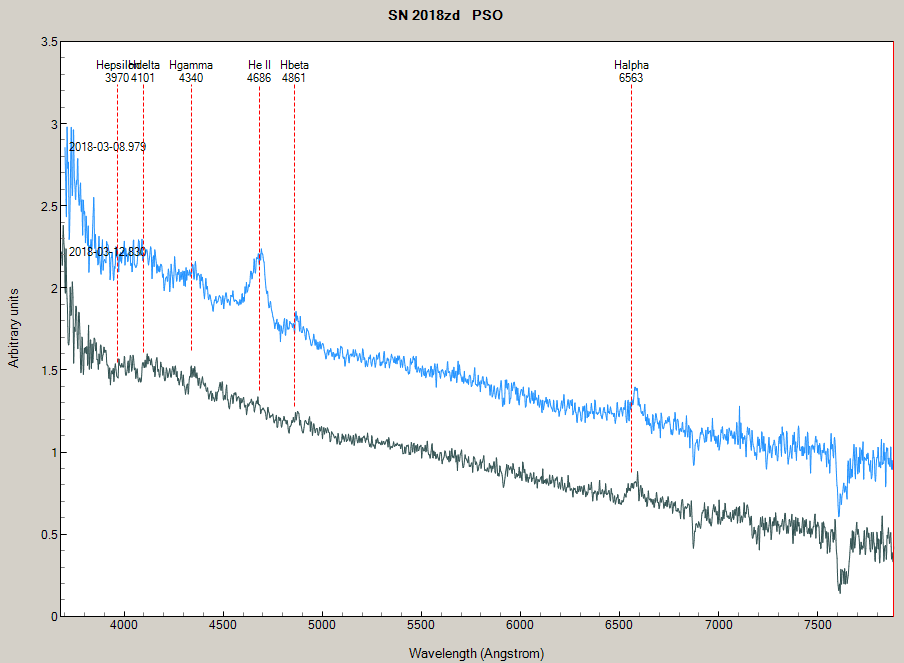Viewport: 904px width, 663px height.
Task: Select the 4000 x-axis tick label
Action: (124, 627)
